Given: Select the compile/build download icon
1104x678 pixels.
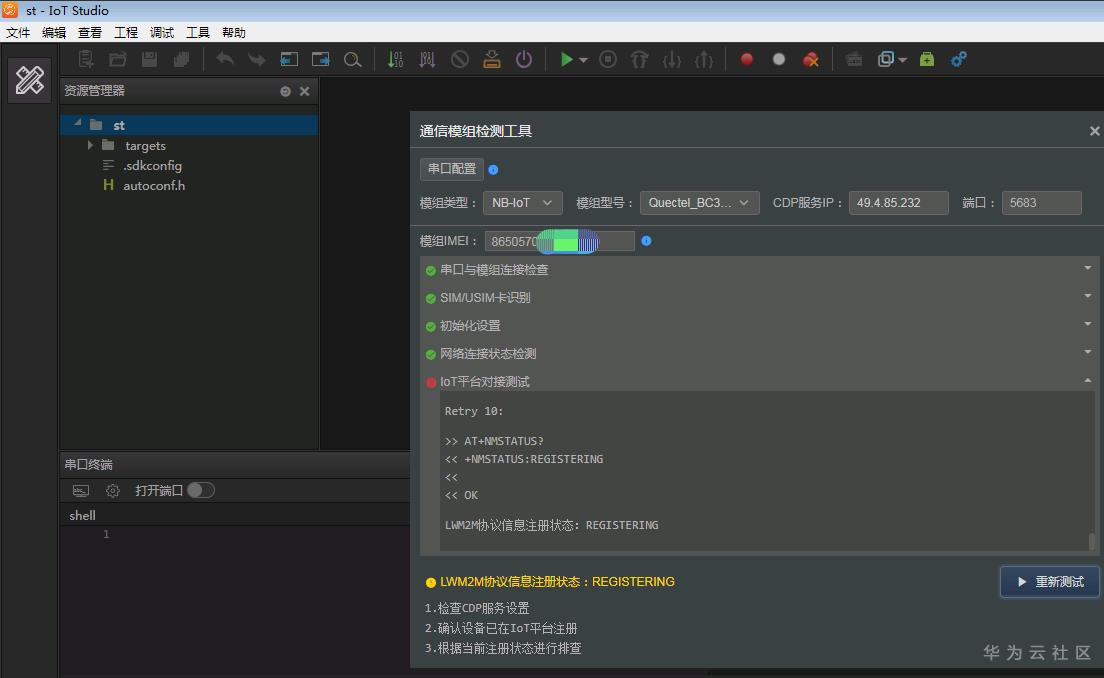Looking at the screenshot, I should [x=492, y=59].
